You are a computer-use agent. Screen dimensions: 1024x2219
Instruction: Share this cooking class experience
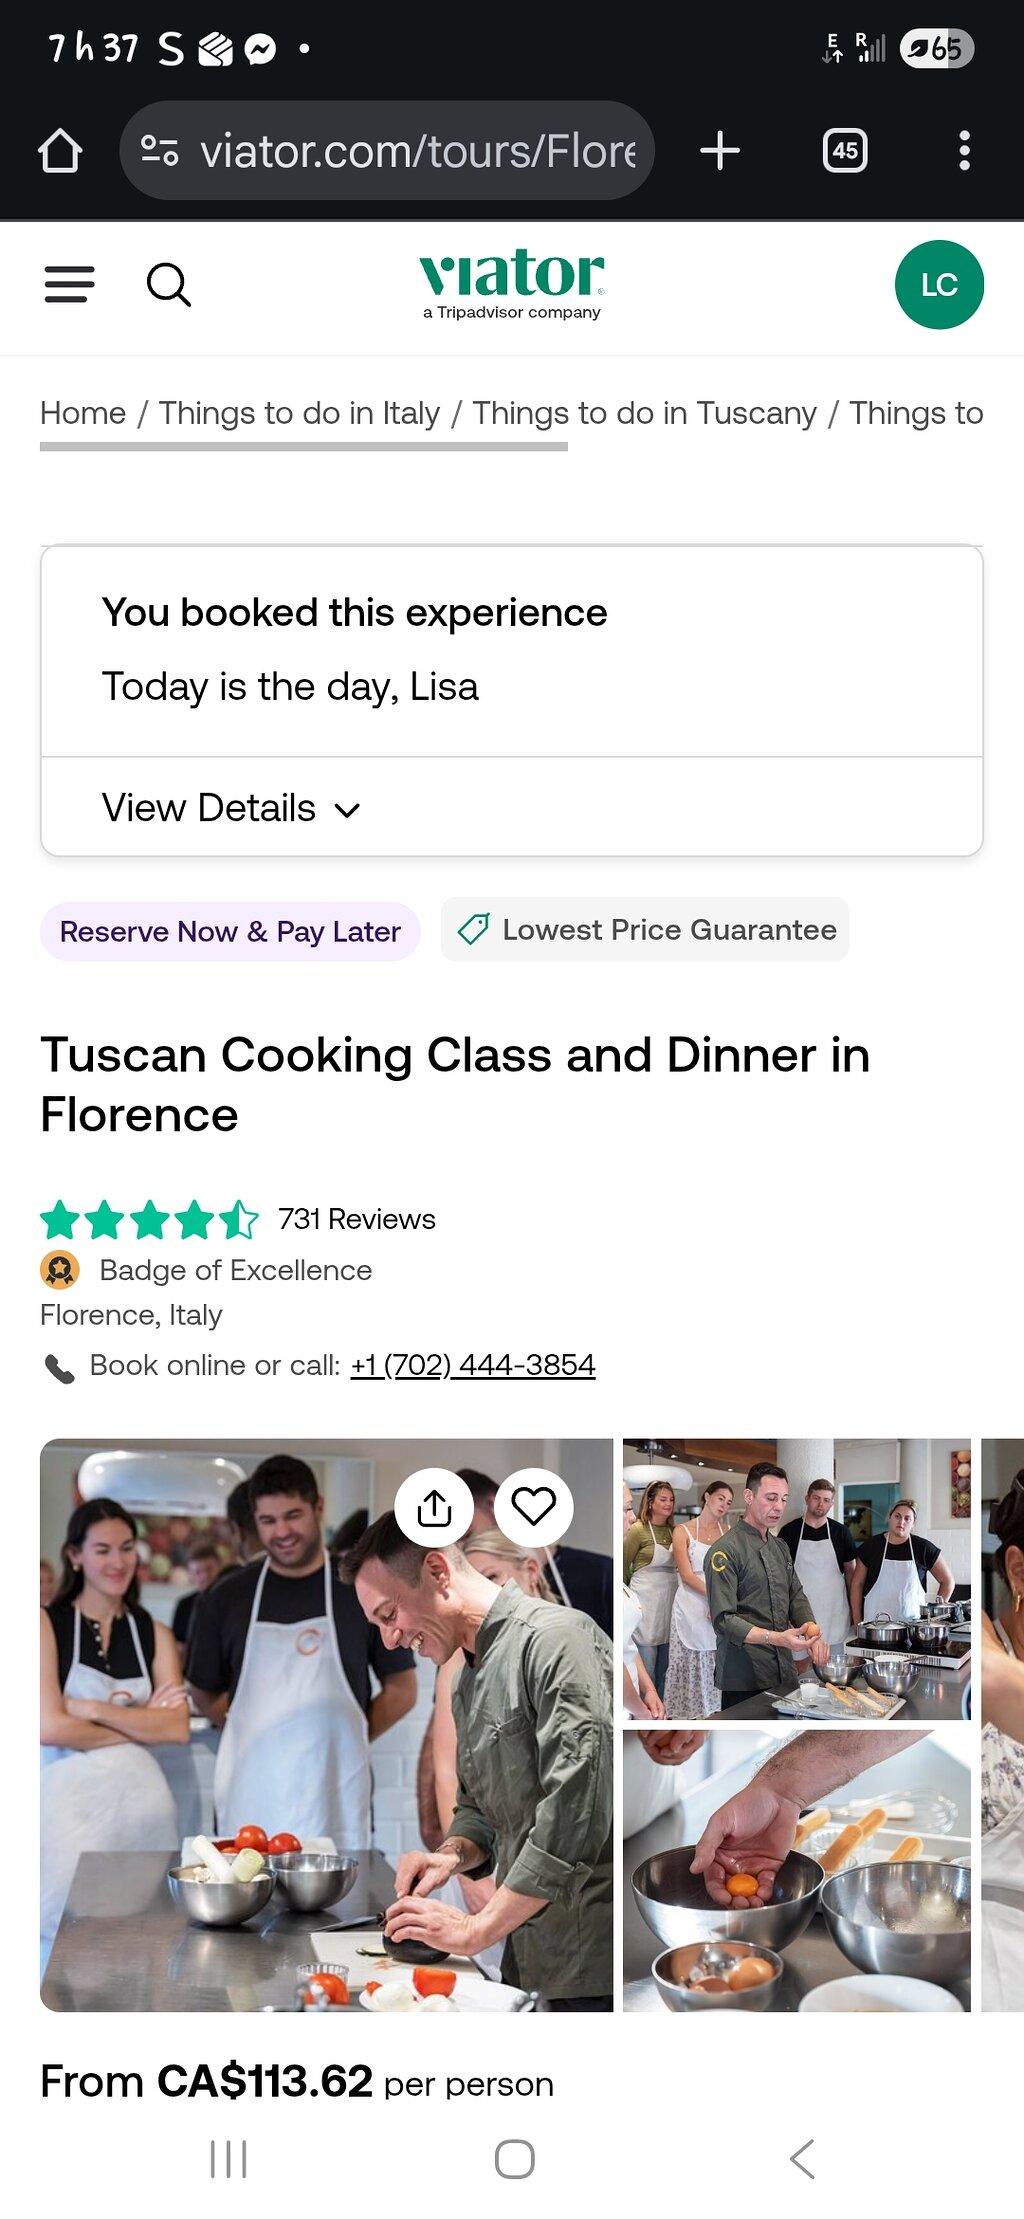pos(434,1507)
